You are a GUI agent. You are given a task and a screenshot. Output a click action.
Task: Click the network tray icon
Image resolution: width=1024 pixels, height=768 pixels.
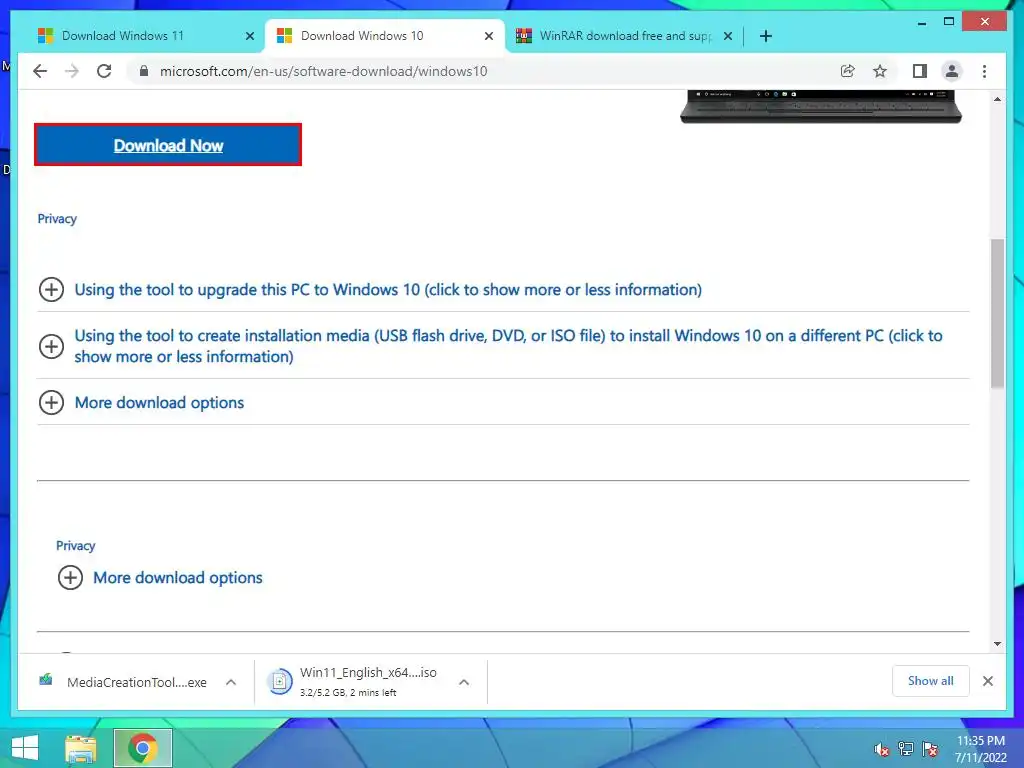coord(906,748)
